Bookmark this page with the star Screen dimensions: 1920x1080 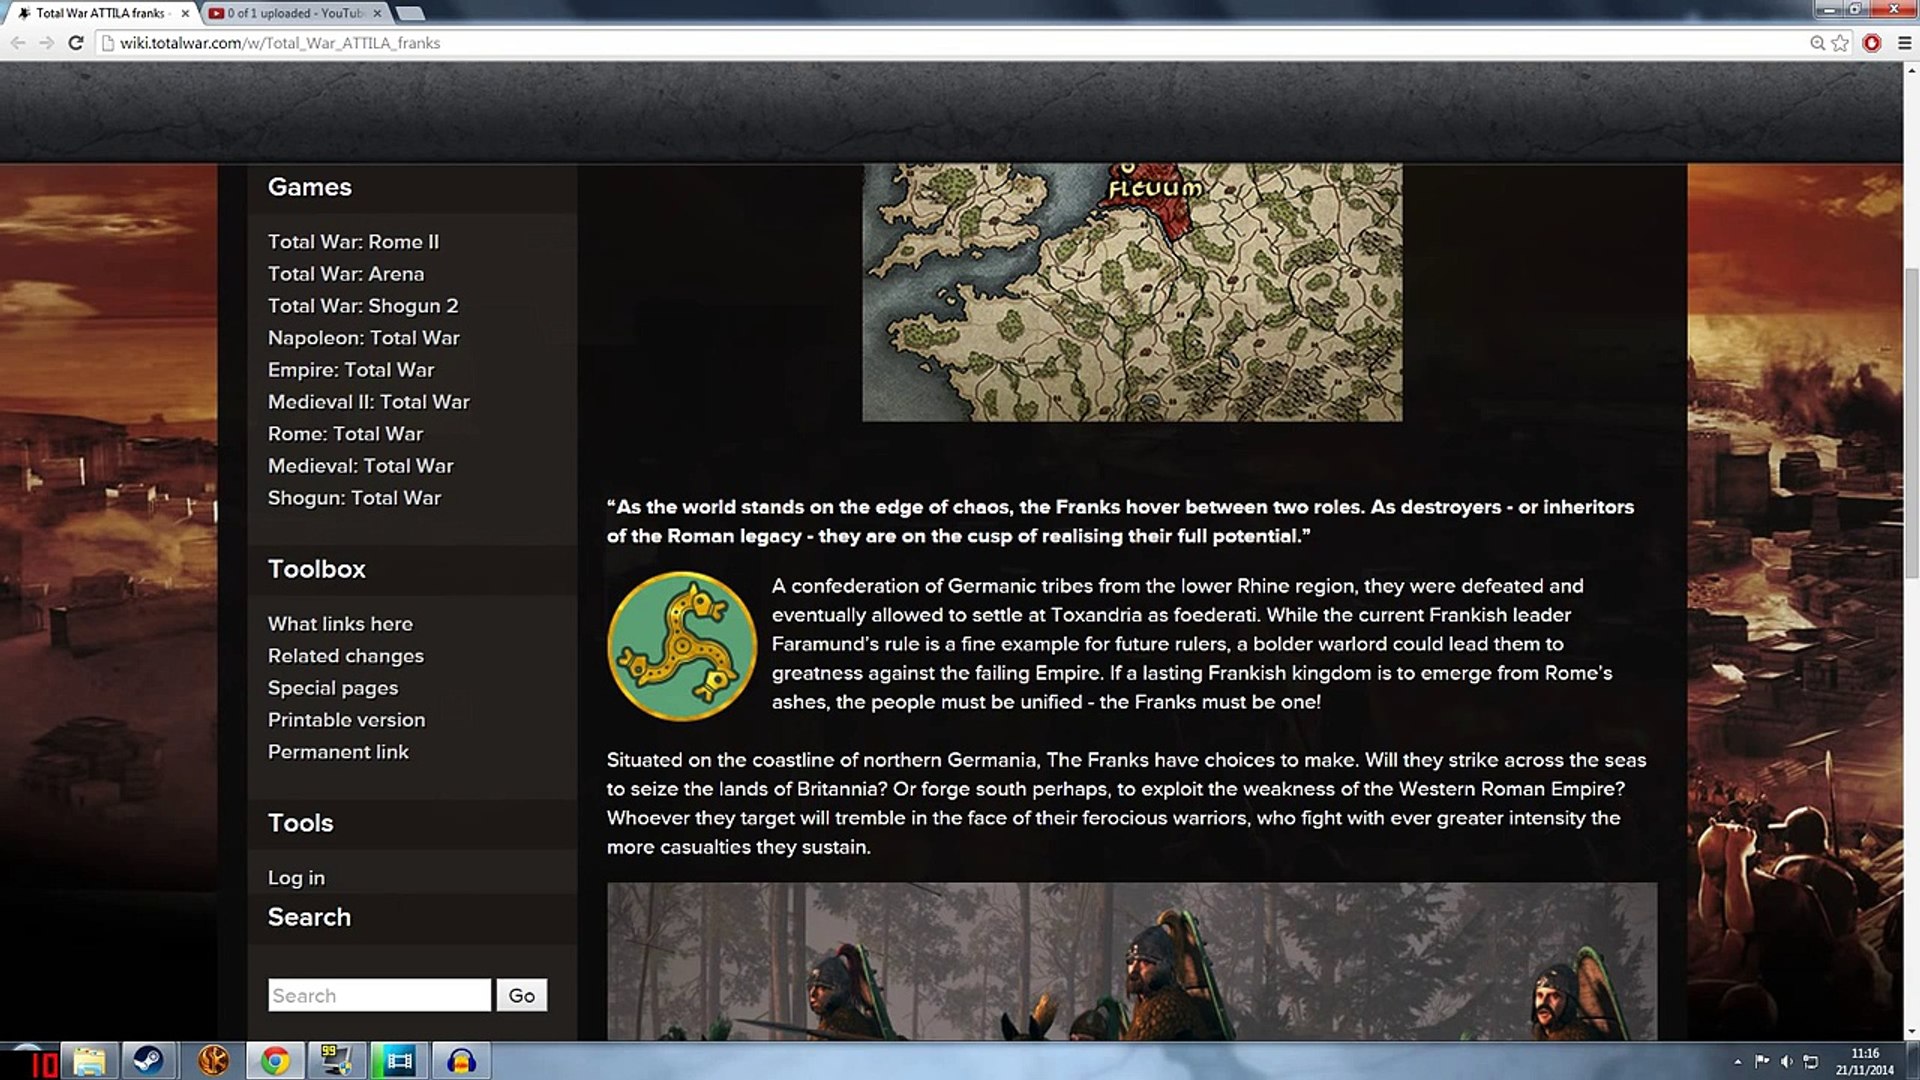(x=1841, y=43)
